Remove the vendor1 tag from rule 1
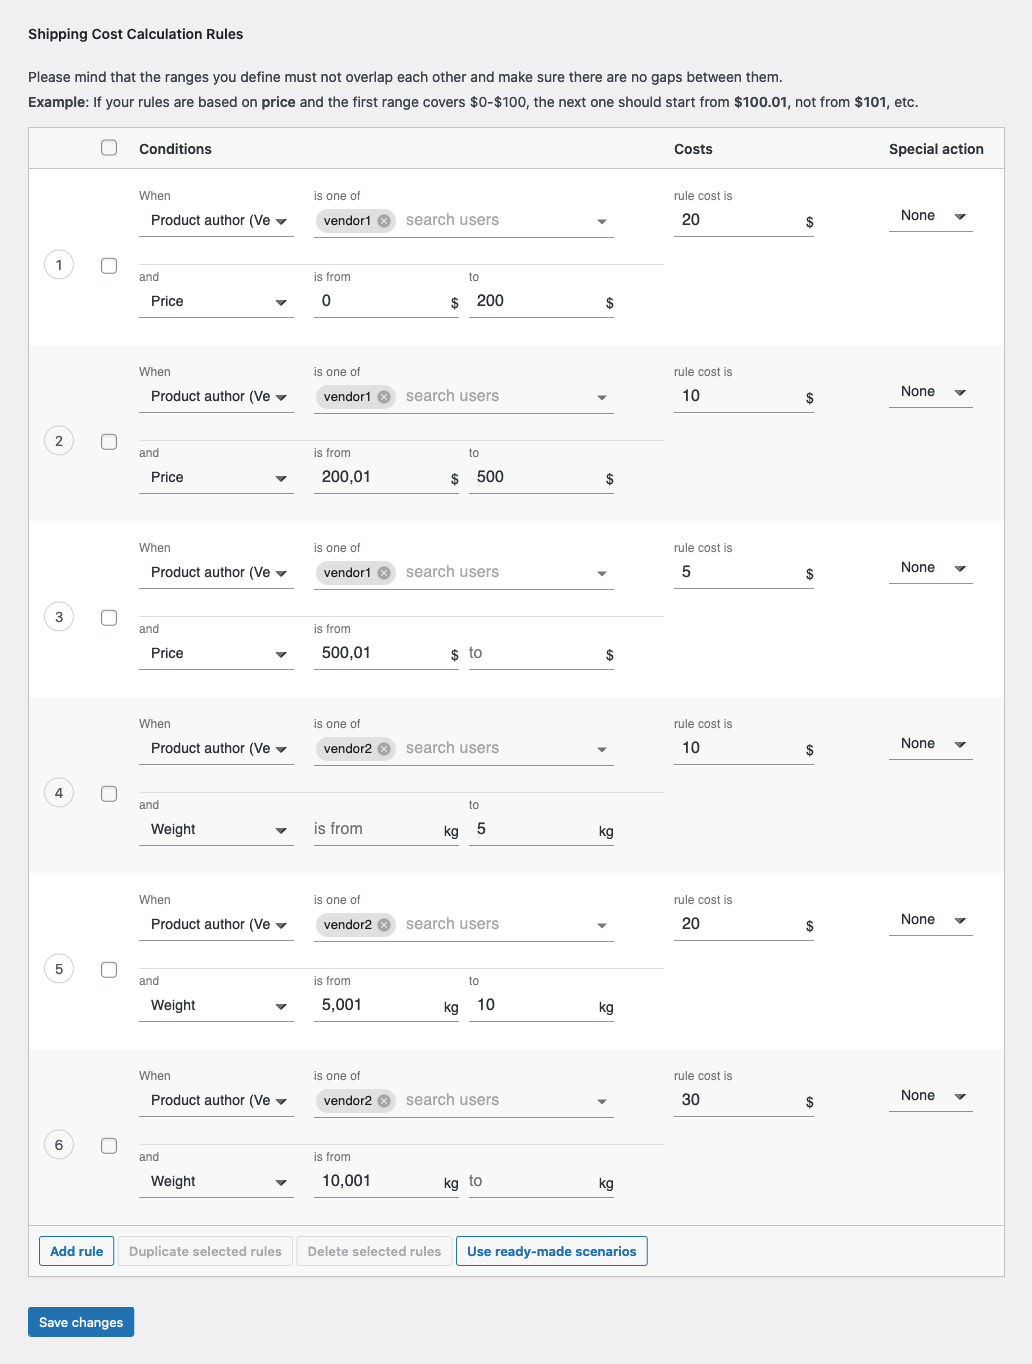1032x1364 pixels. 384,220
